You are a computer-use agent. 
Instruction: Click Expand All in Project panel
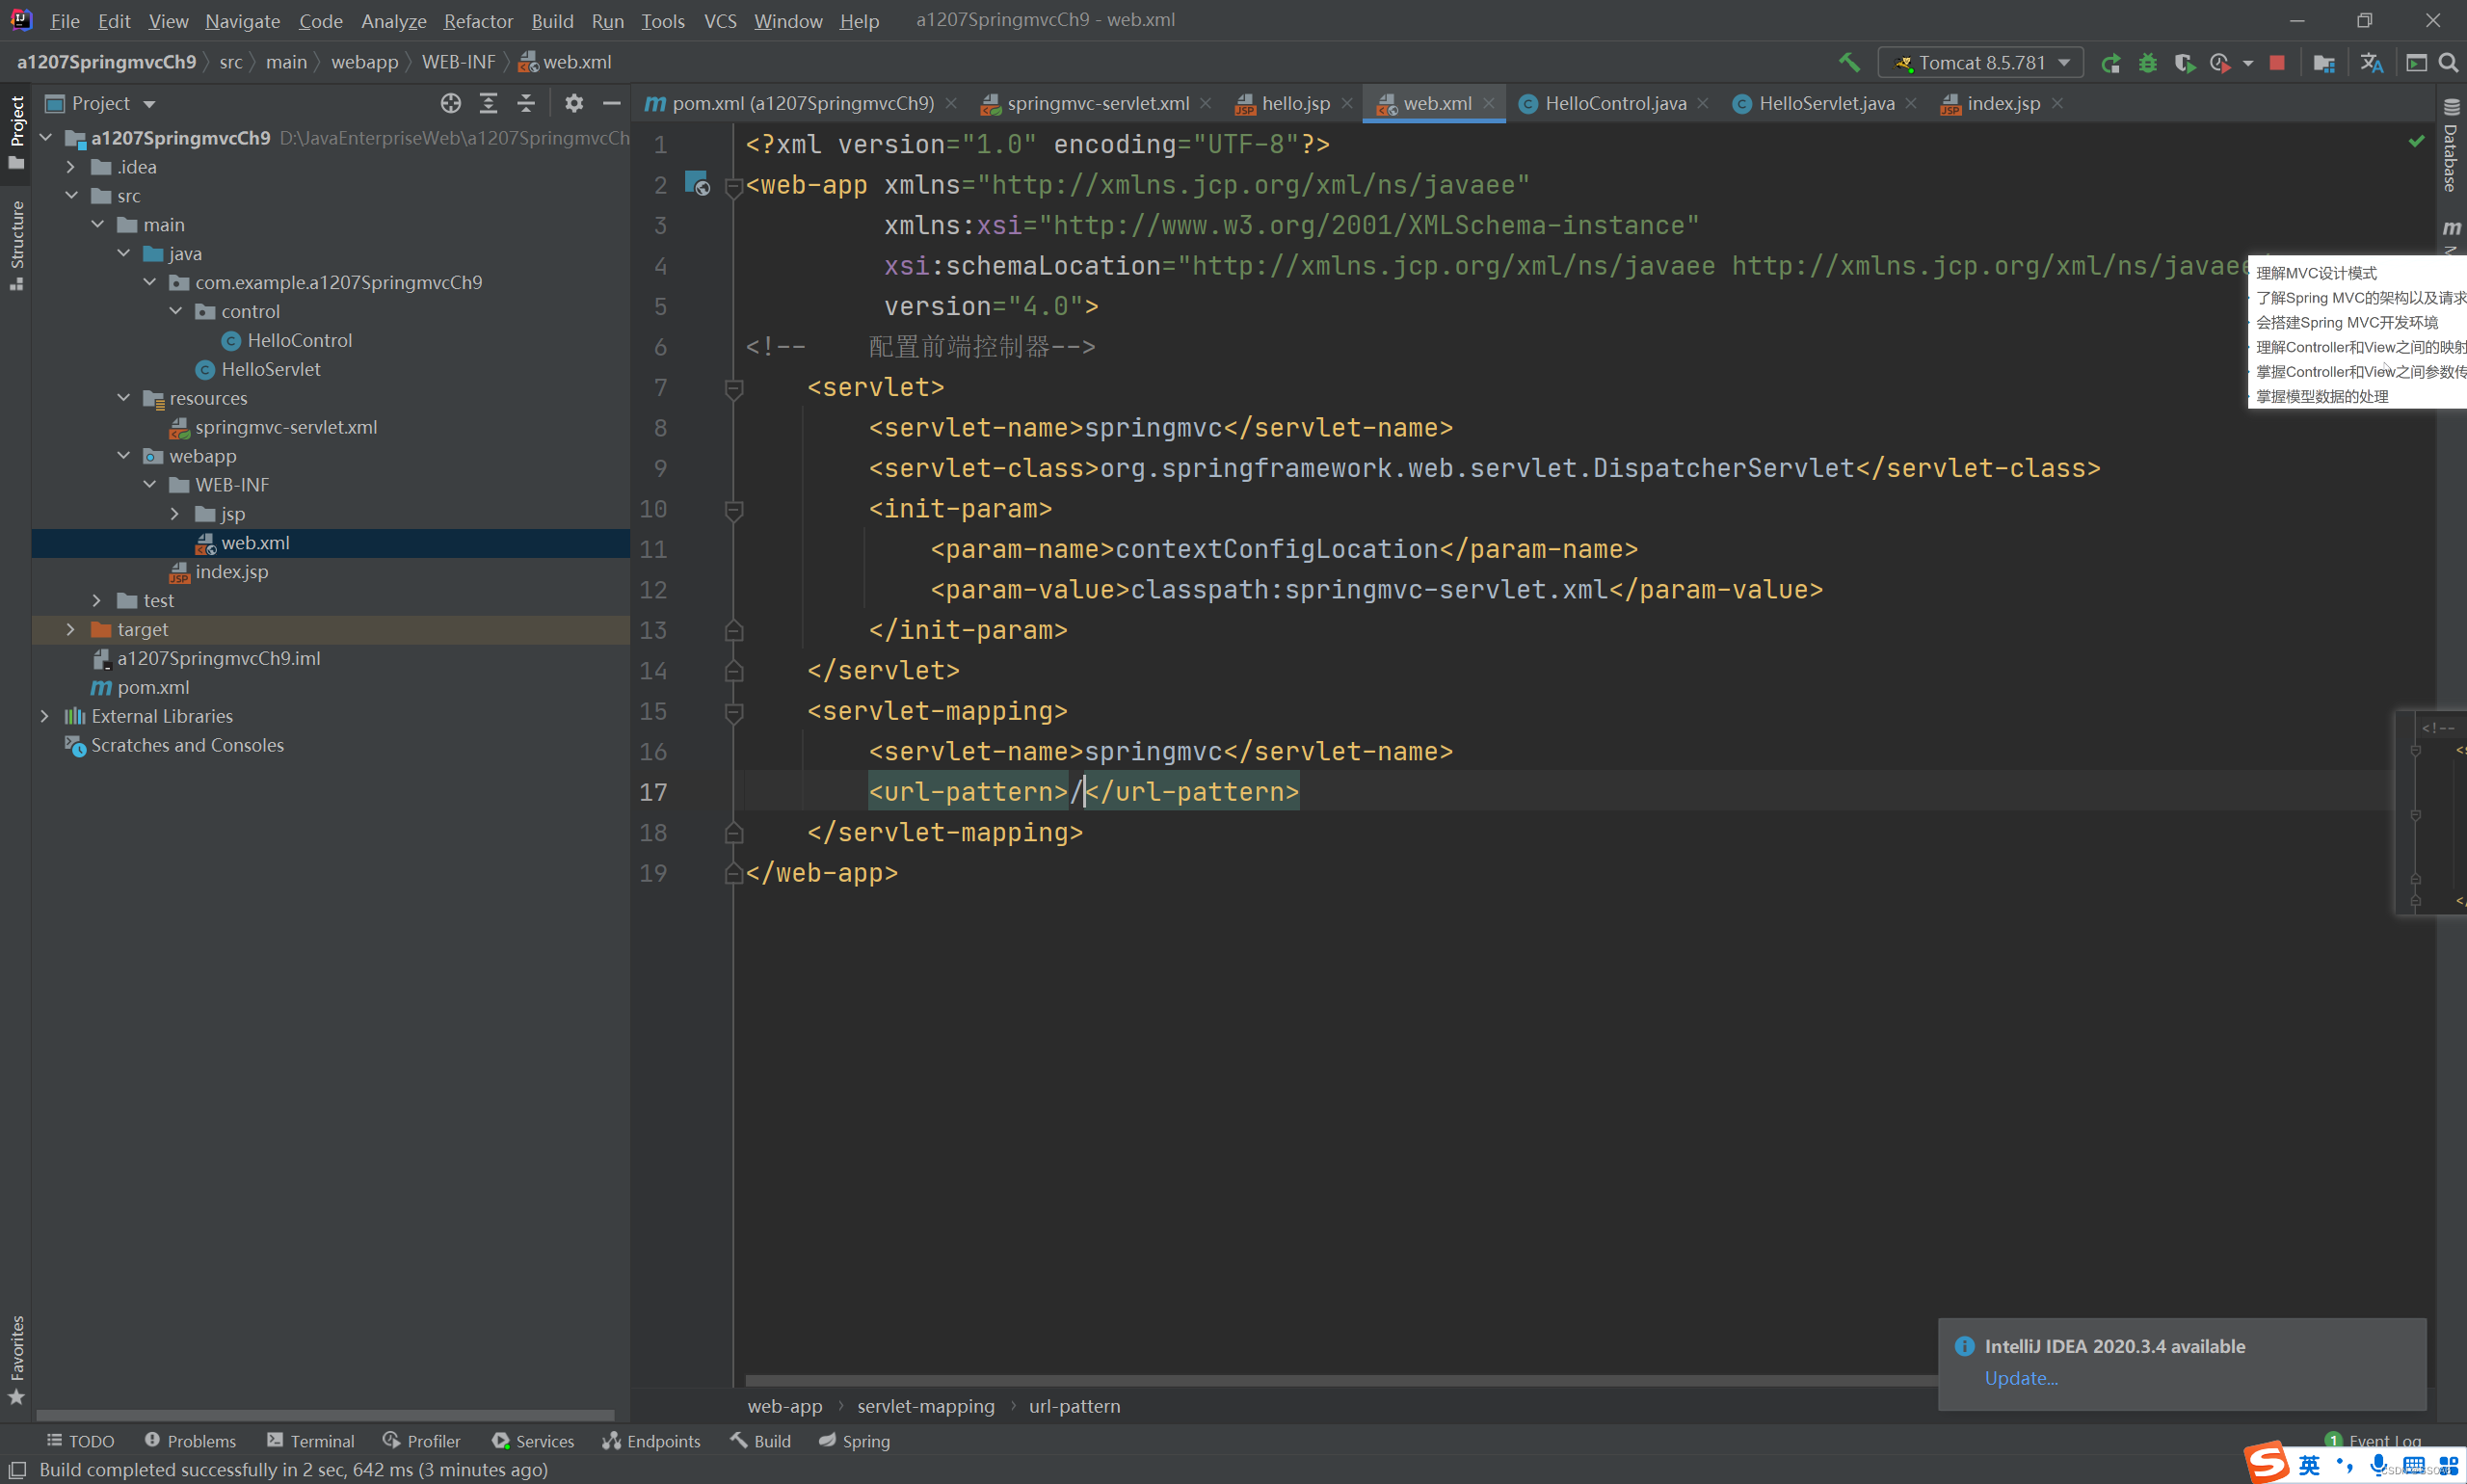tap(488, 103)
